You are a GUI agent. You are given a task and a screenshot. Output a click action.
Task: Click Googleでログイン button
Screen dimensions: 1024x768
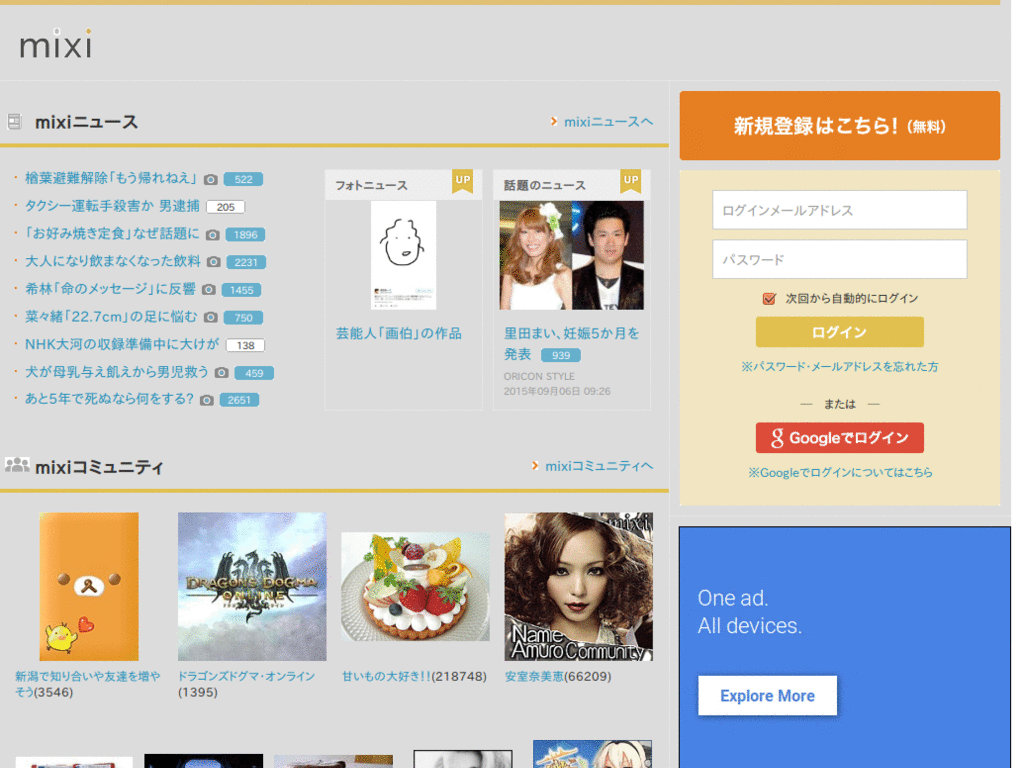click(839, 438)
